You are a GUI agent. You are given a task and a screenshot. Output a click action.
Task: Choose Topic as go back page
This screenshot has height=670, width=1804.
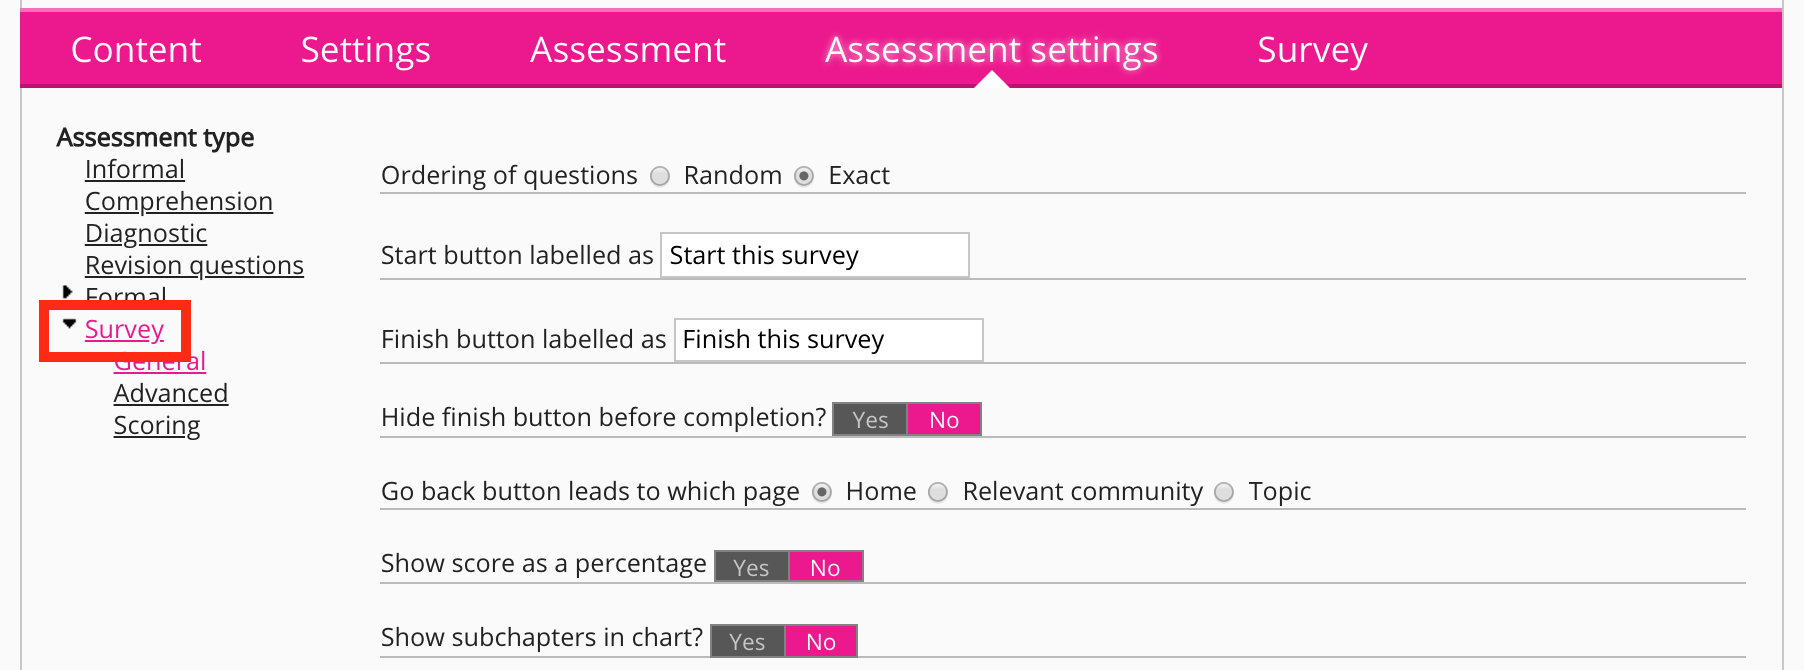[1224, 492]
